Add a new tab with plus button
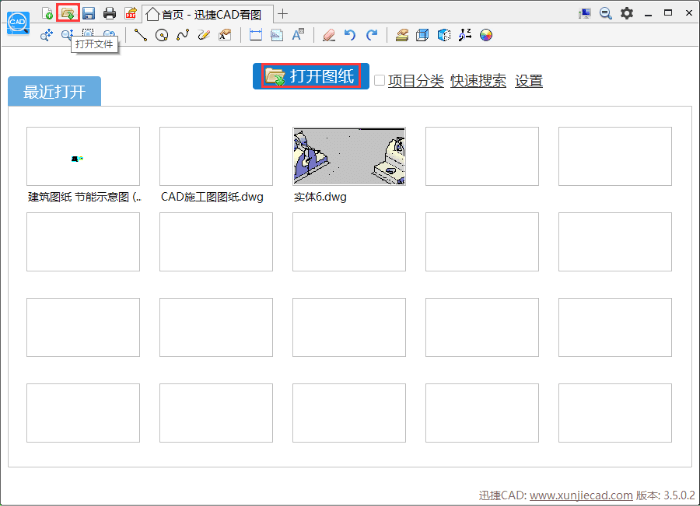The width and height of the screenshot is (700, 506). tap(283, 14)
